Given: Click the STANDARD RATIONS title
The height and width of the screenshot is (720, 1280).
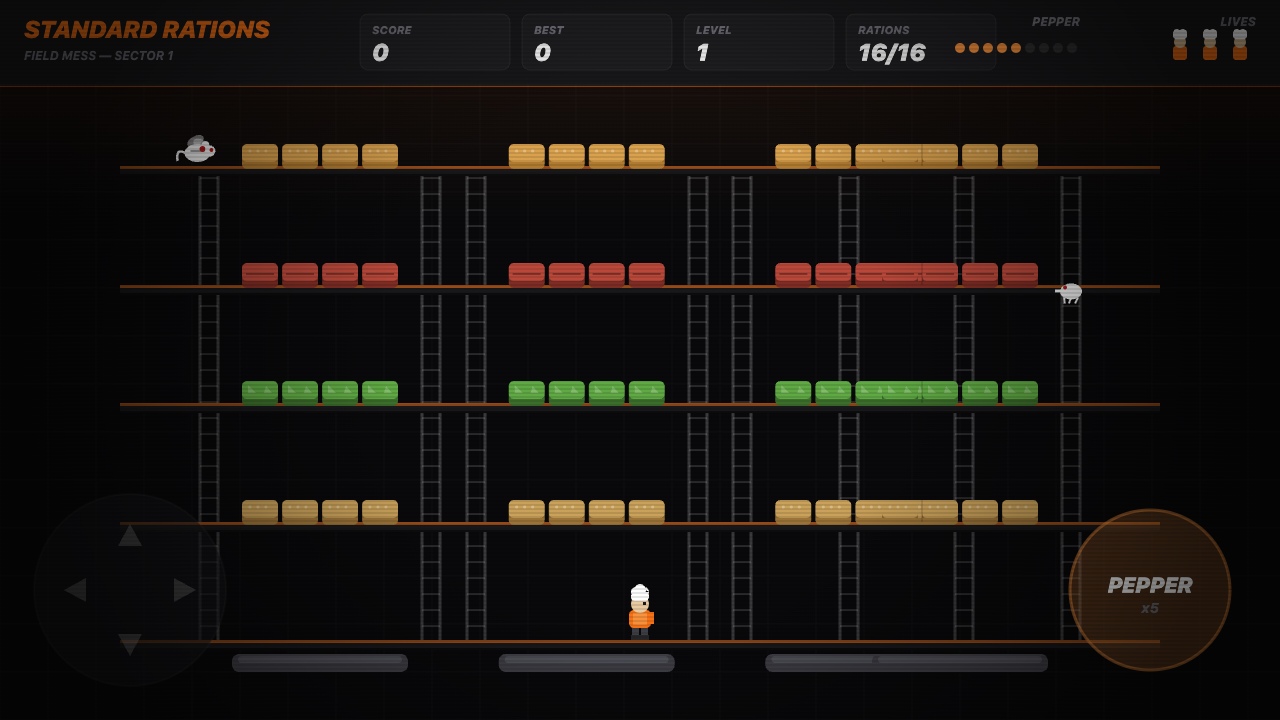Looking at the screenshot, I should (147, 30).
